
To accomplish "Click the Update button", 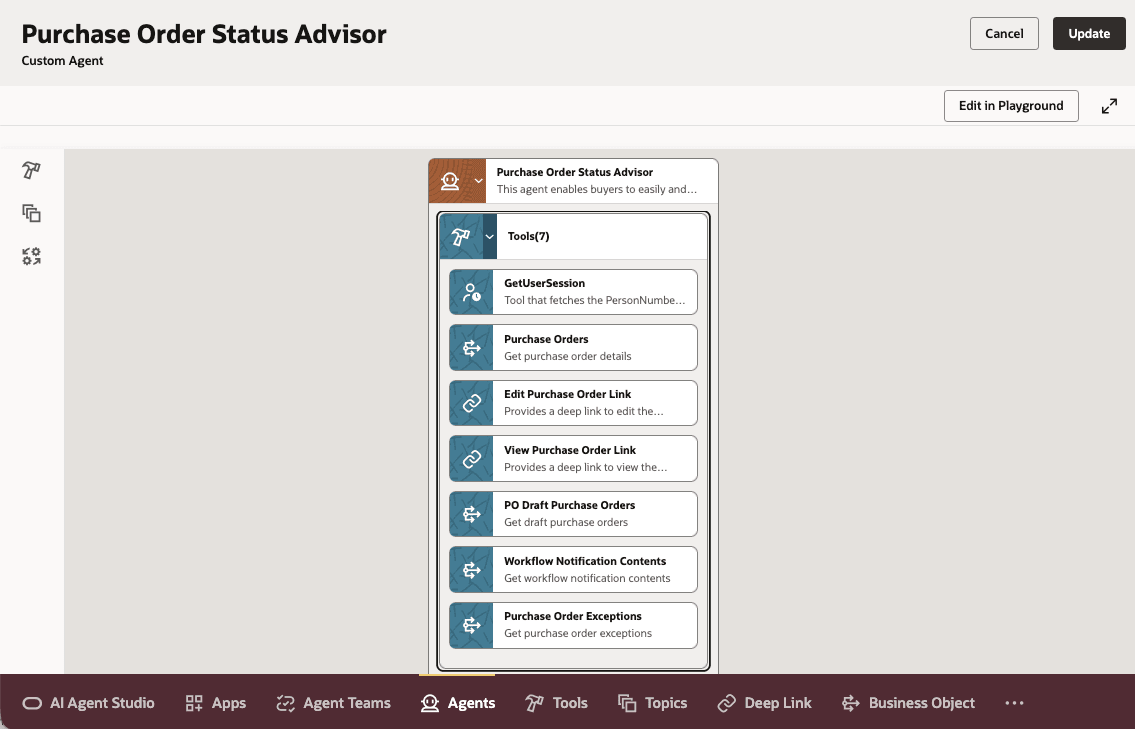I will 1089,33.
